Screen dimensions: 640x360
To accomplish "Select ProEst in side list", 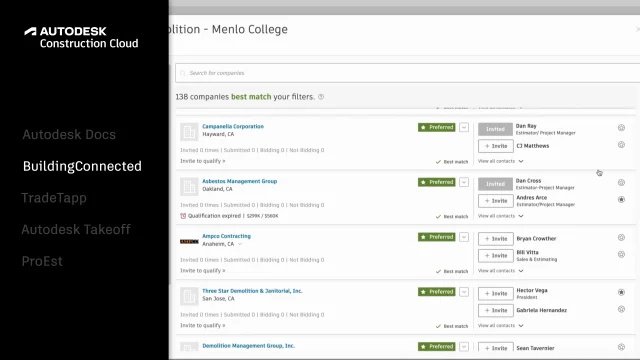I will (x=42, y=261).
